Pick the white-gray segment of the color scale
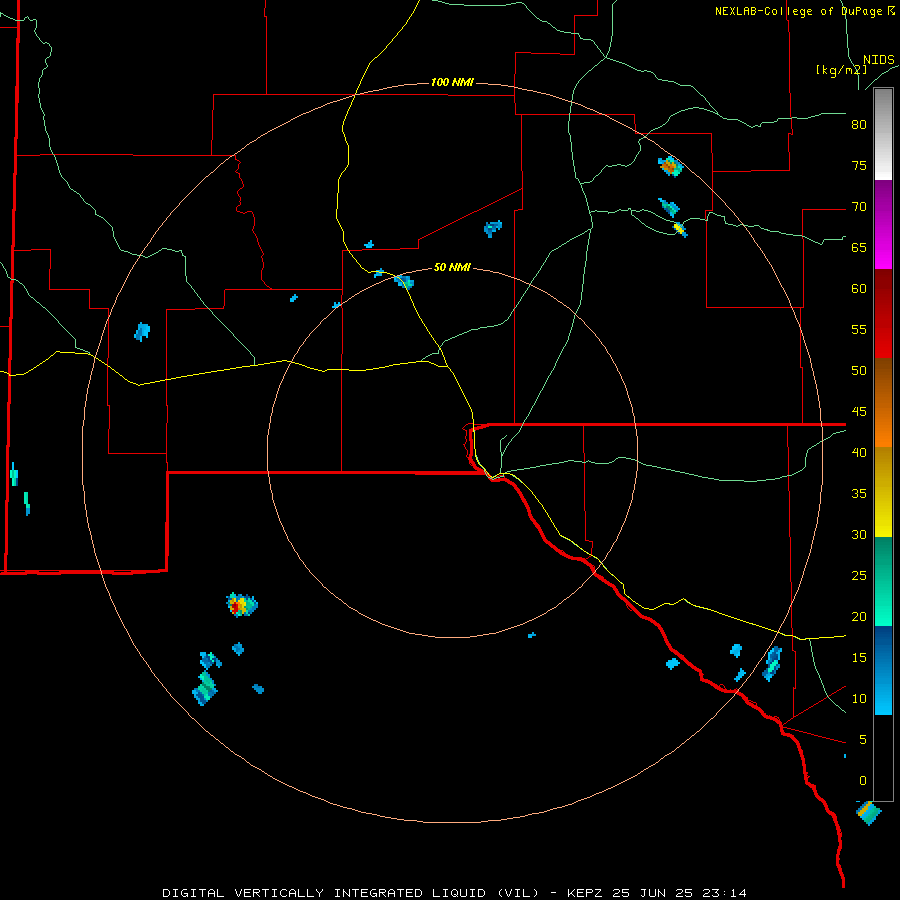 pyautogui.click(x=883, y=134)
